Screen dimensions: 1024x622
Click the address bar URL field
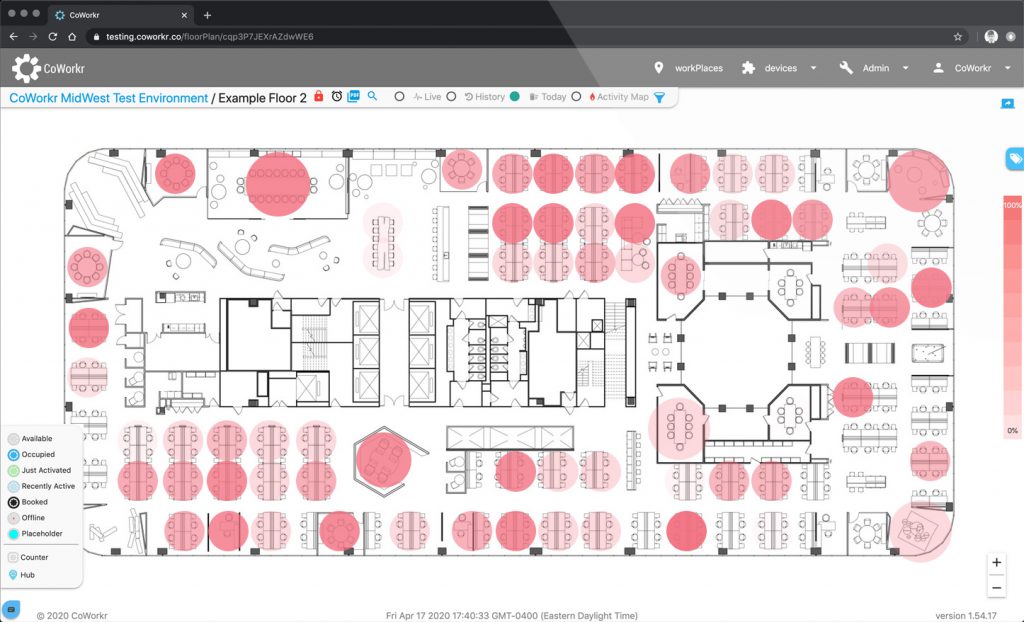[526, 37]
